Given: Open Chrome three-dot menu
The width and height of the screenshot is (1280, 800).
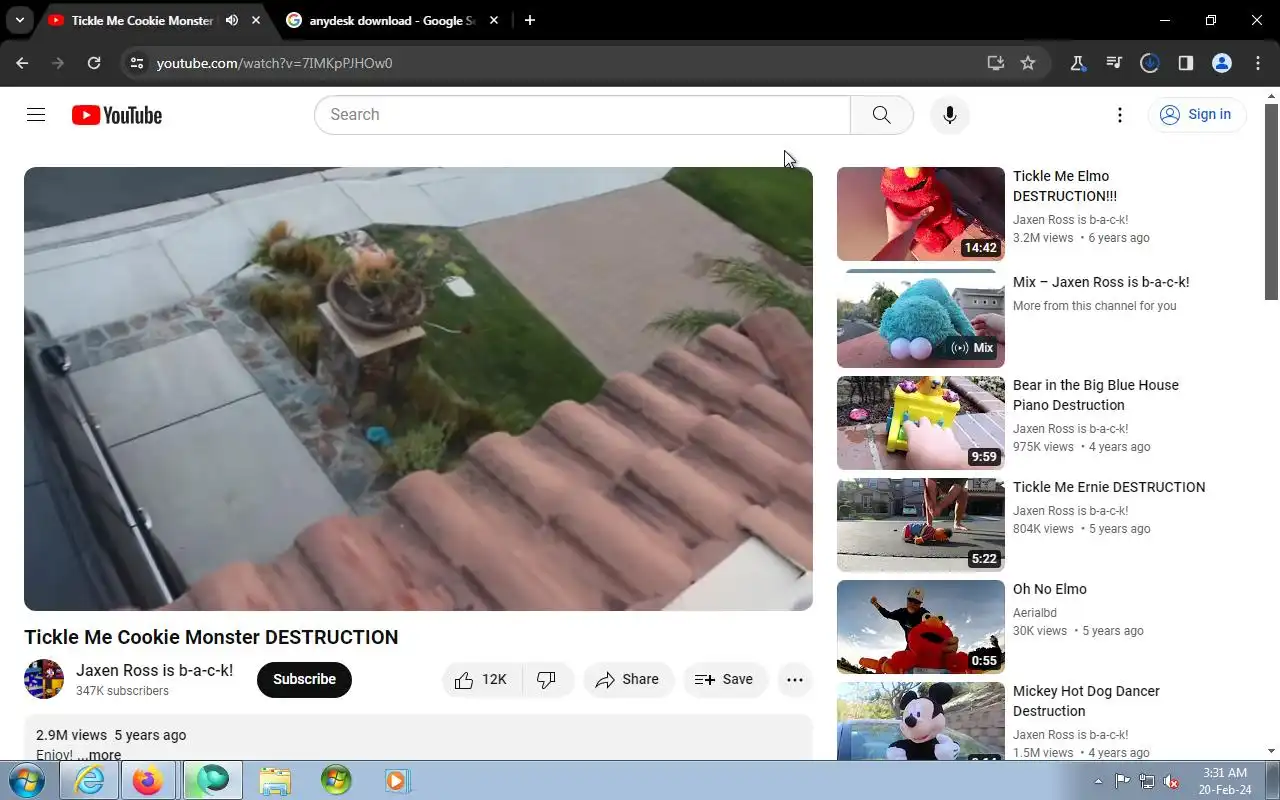Looking at the screenshot, I should tap(1258, 63).
